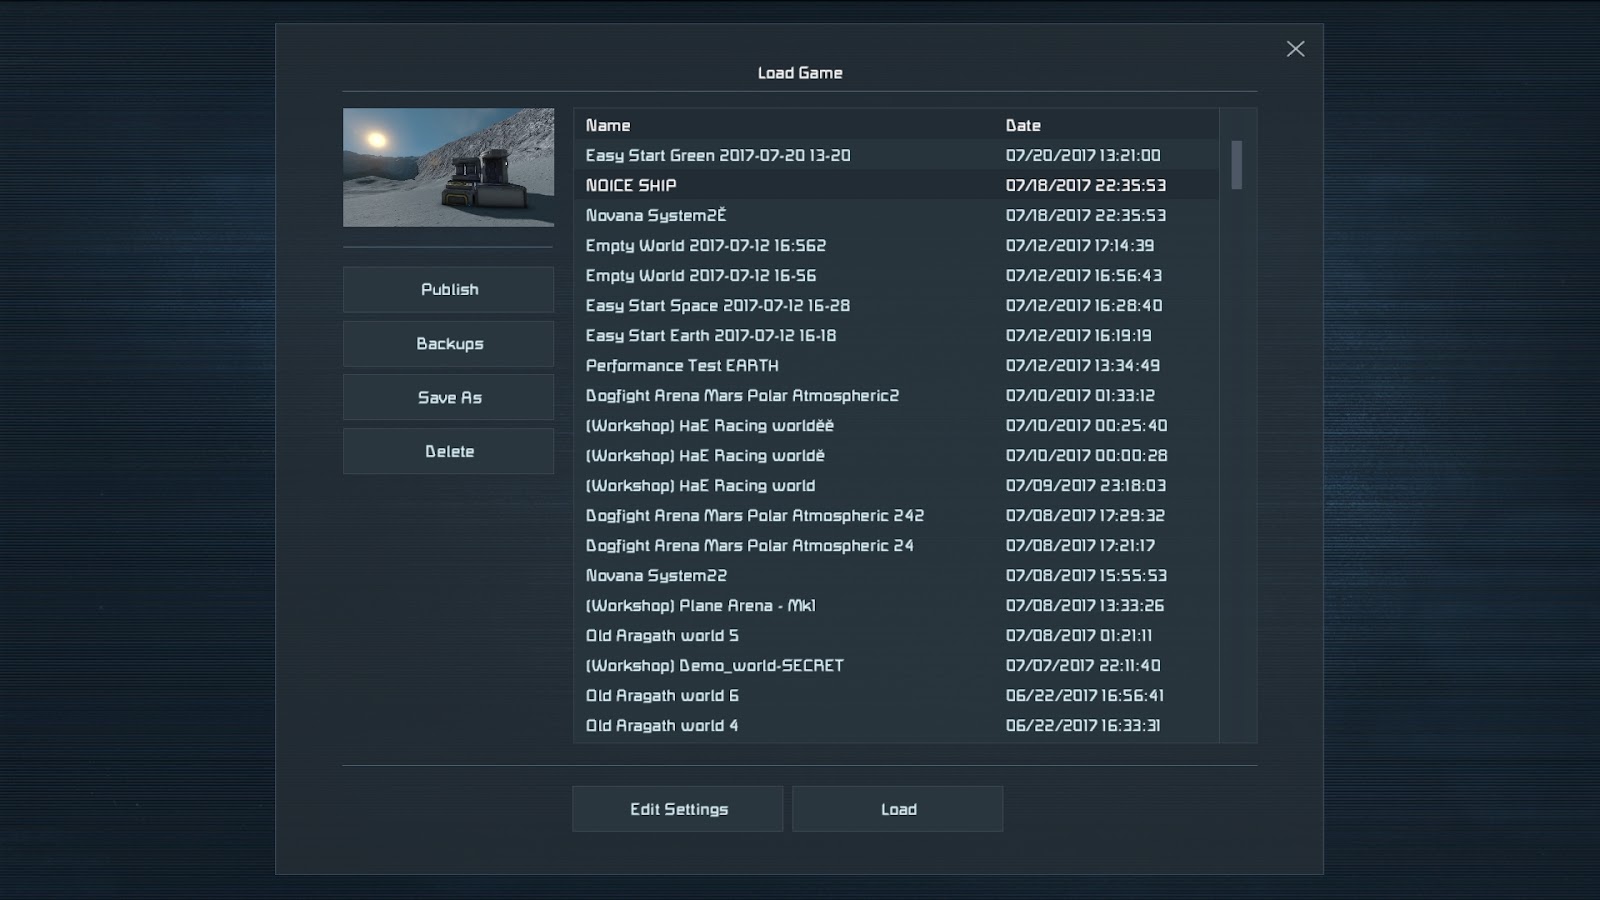Select 'Easy Start Green 2017-07-20 13-20' save
This screenshot has width=1600, height=900.
click(x=896, y=155)
